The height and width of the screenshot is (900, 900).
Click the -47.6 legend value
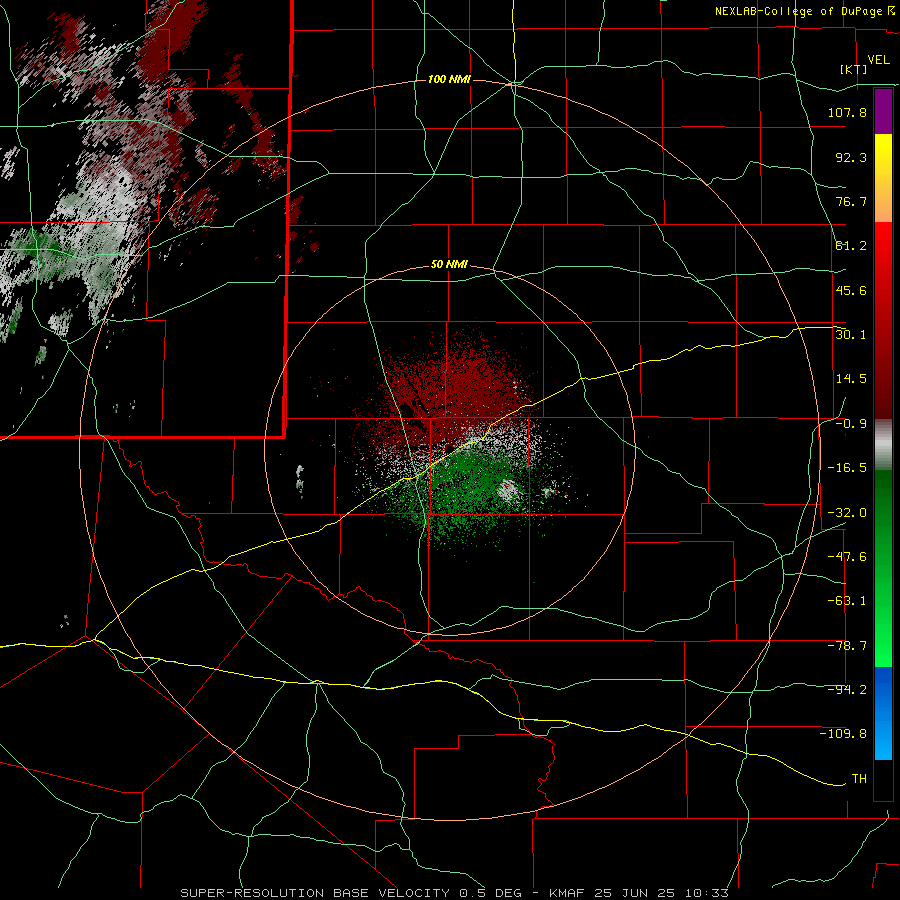pos(847,557)
